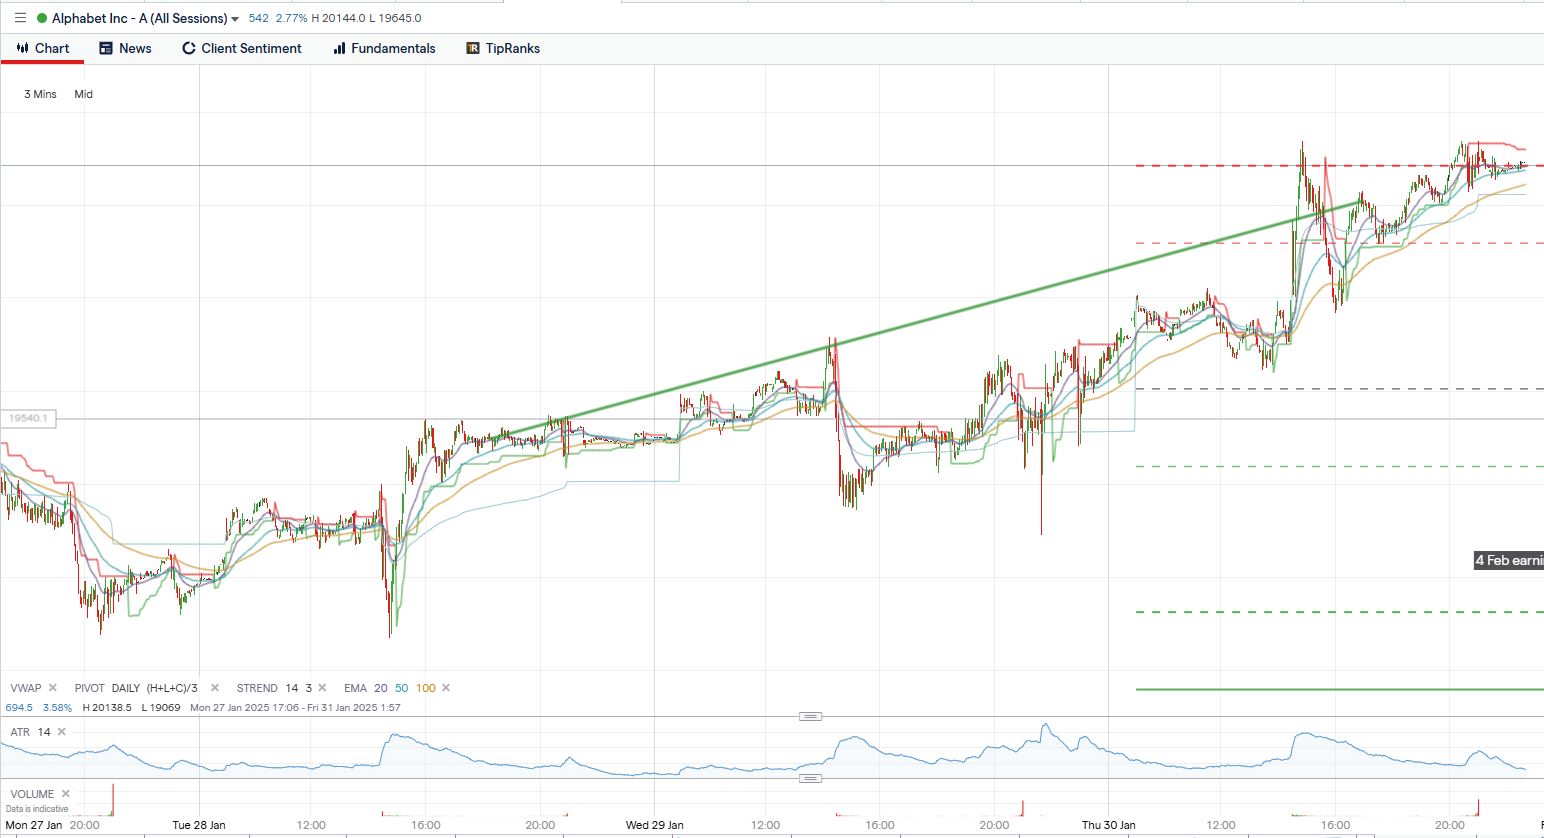Select the Chart tab

coord(43,48)
